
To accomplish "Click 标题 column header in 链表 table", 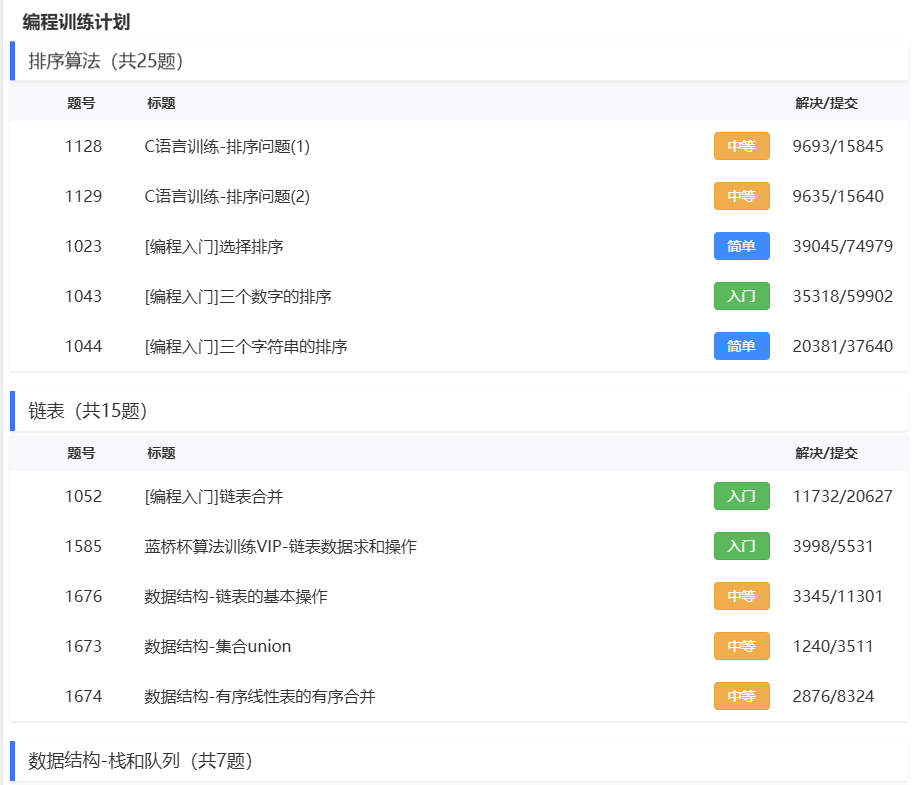I will [161, 453].
